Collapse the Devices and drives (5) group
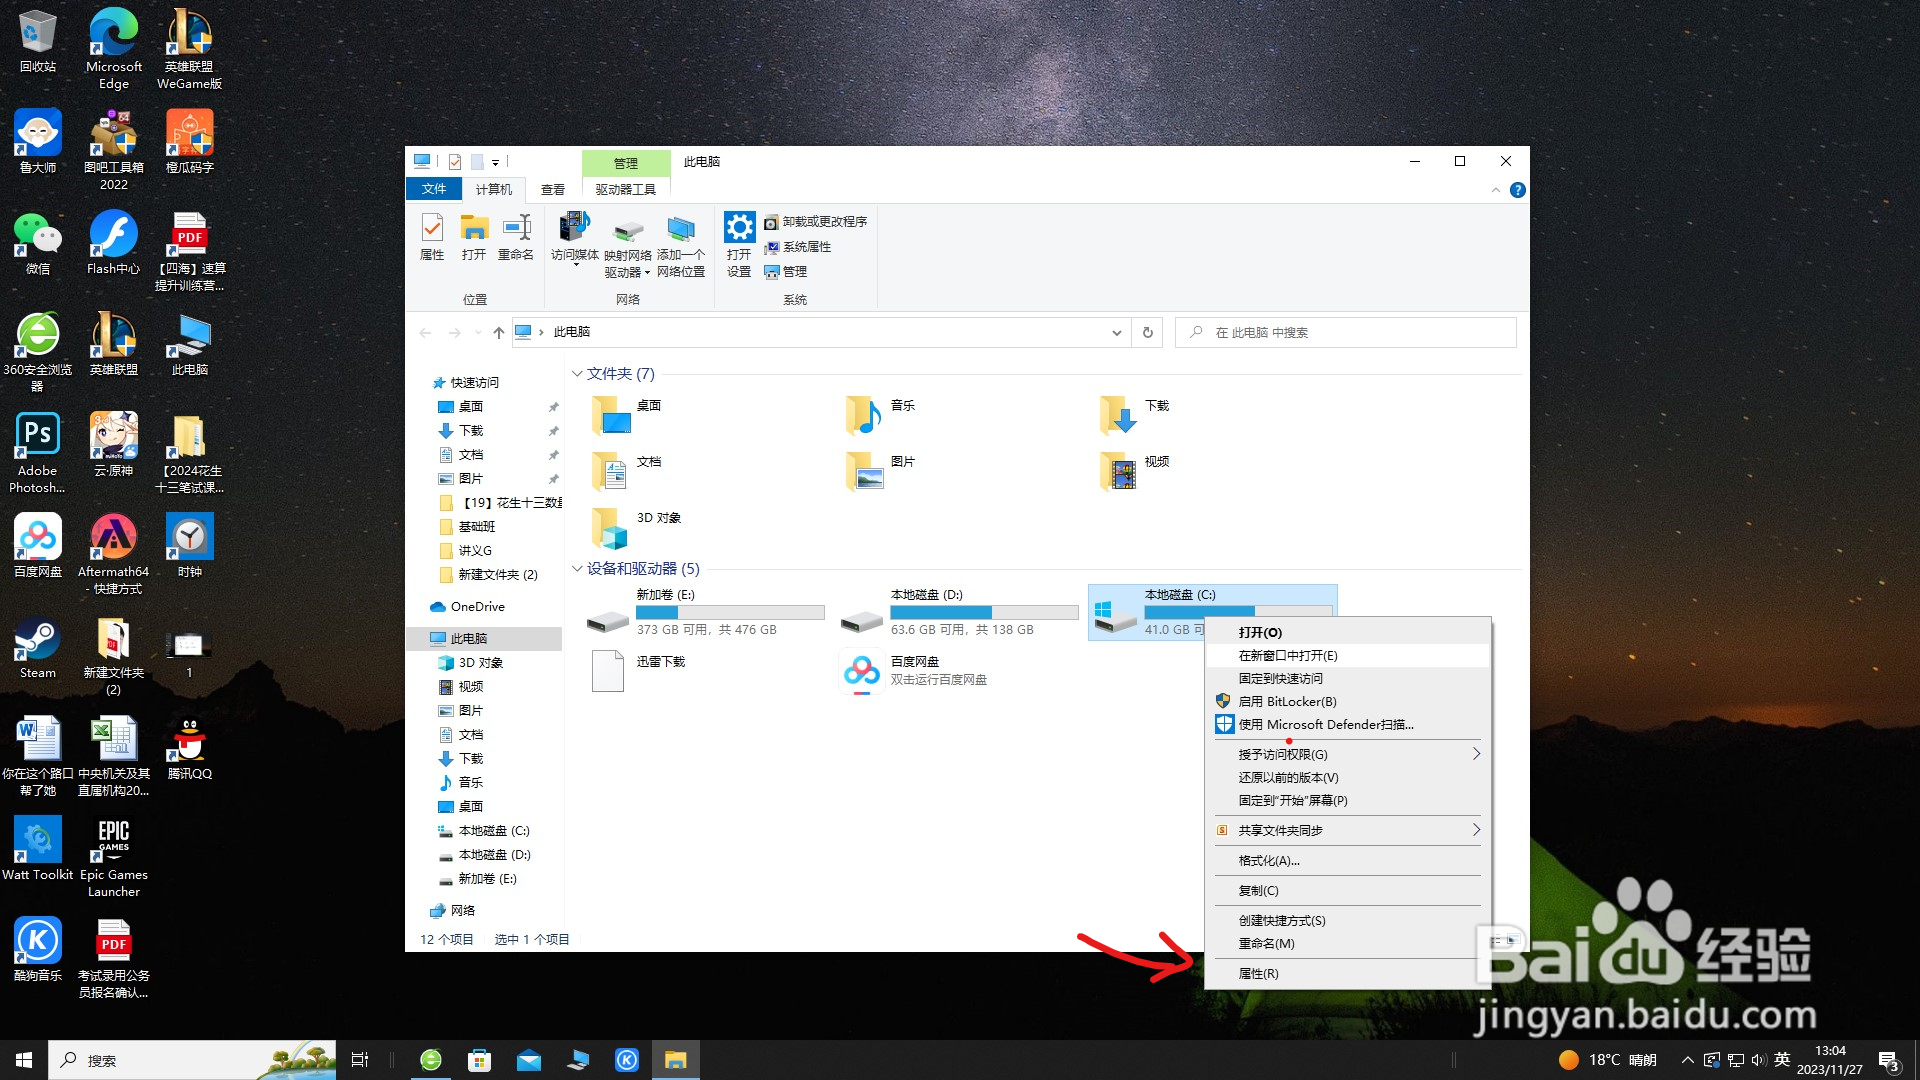Image resolution: width=1920 pixels, height=1080 pixels. click(577, 569)
